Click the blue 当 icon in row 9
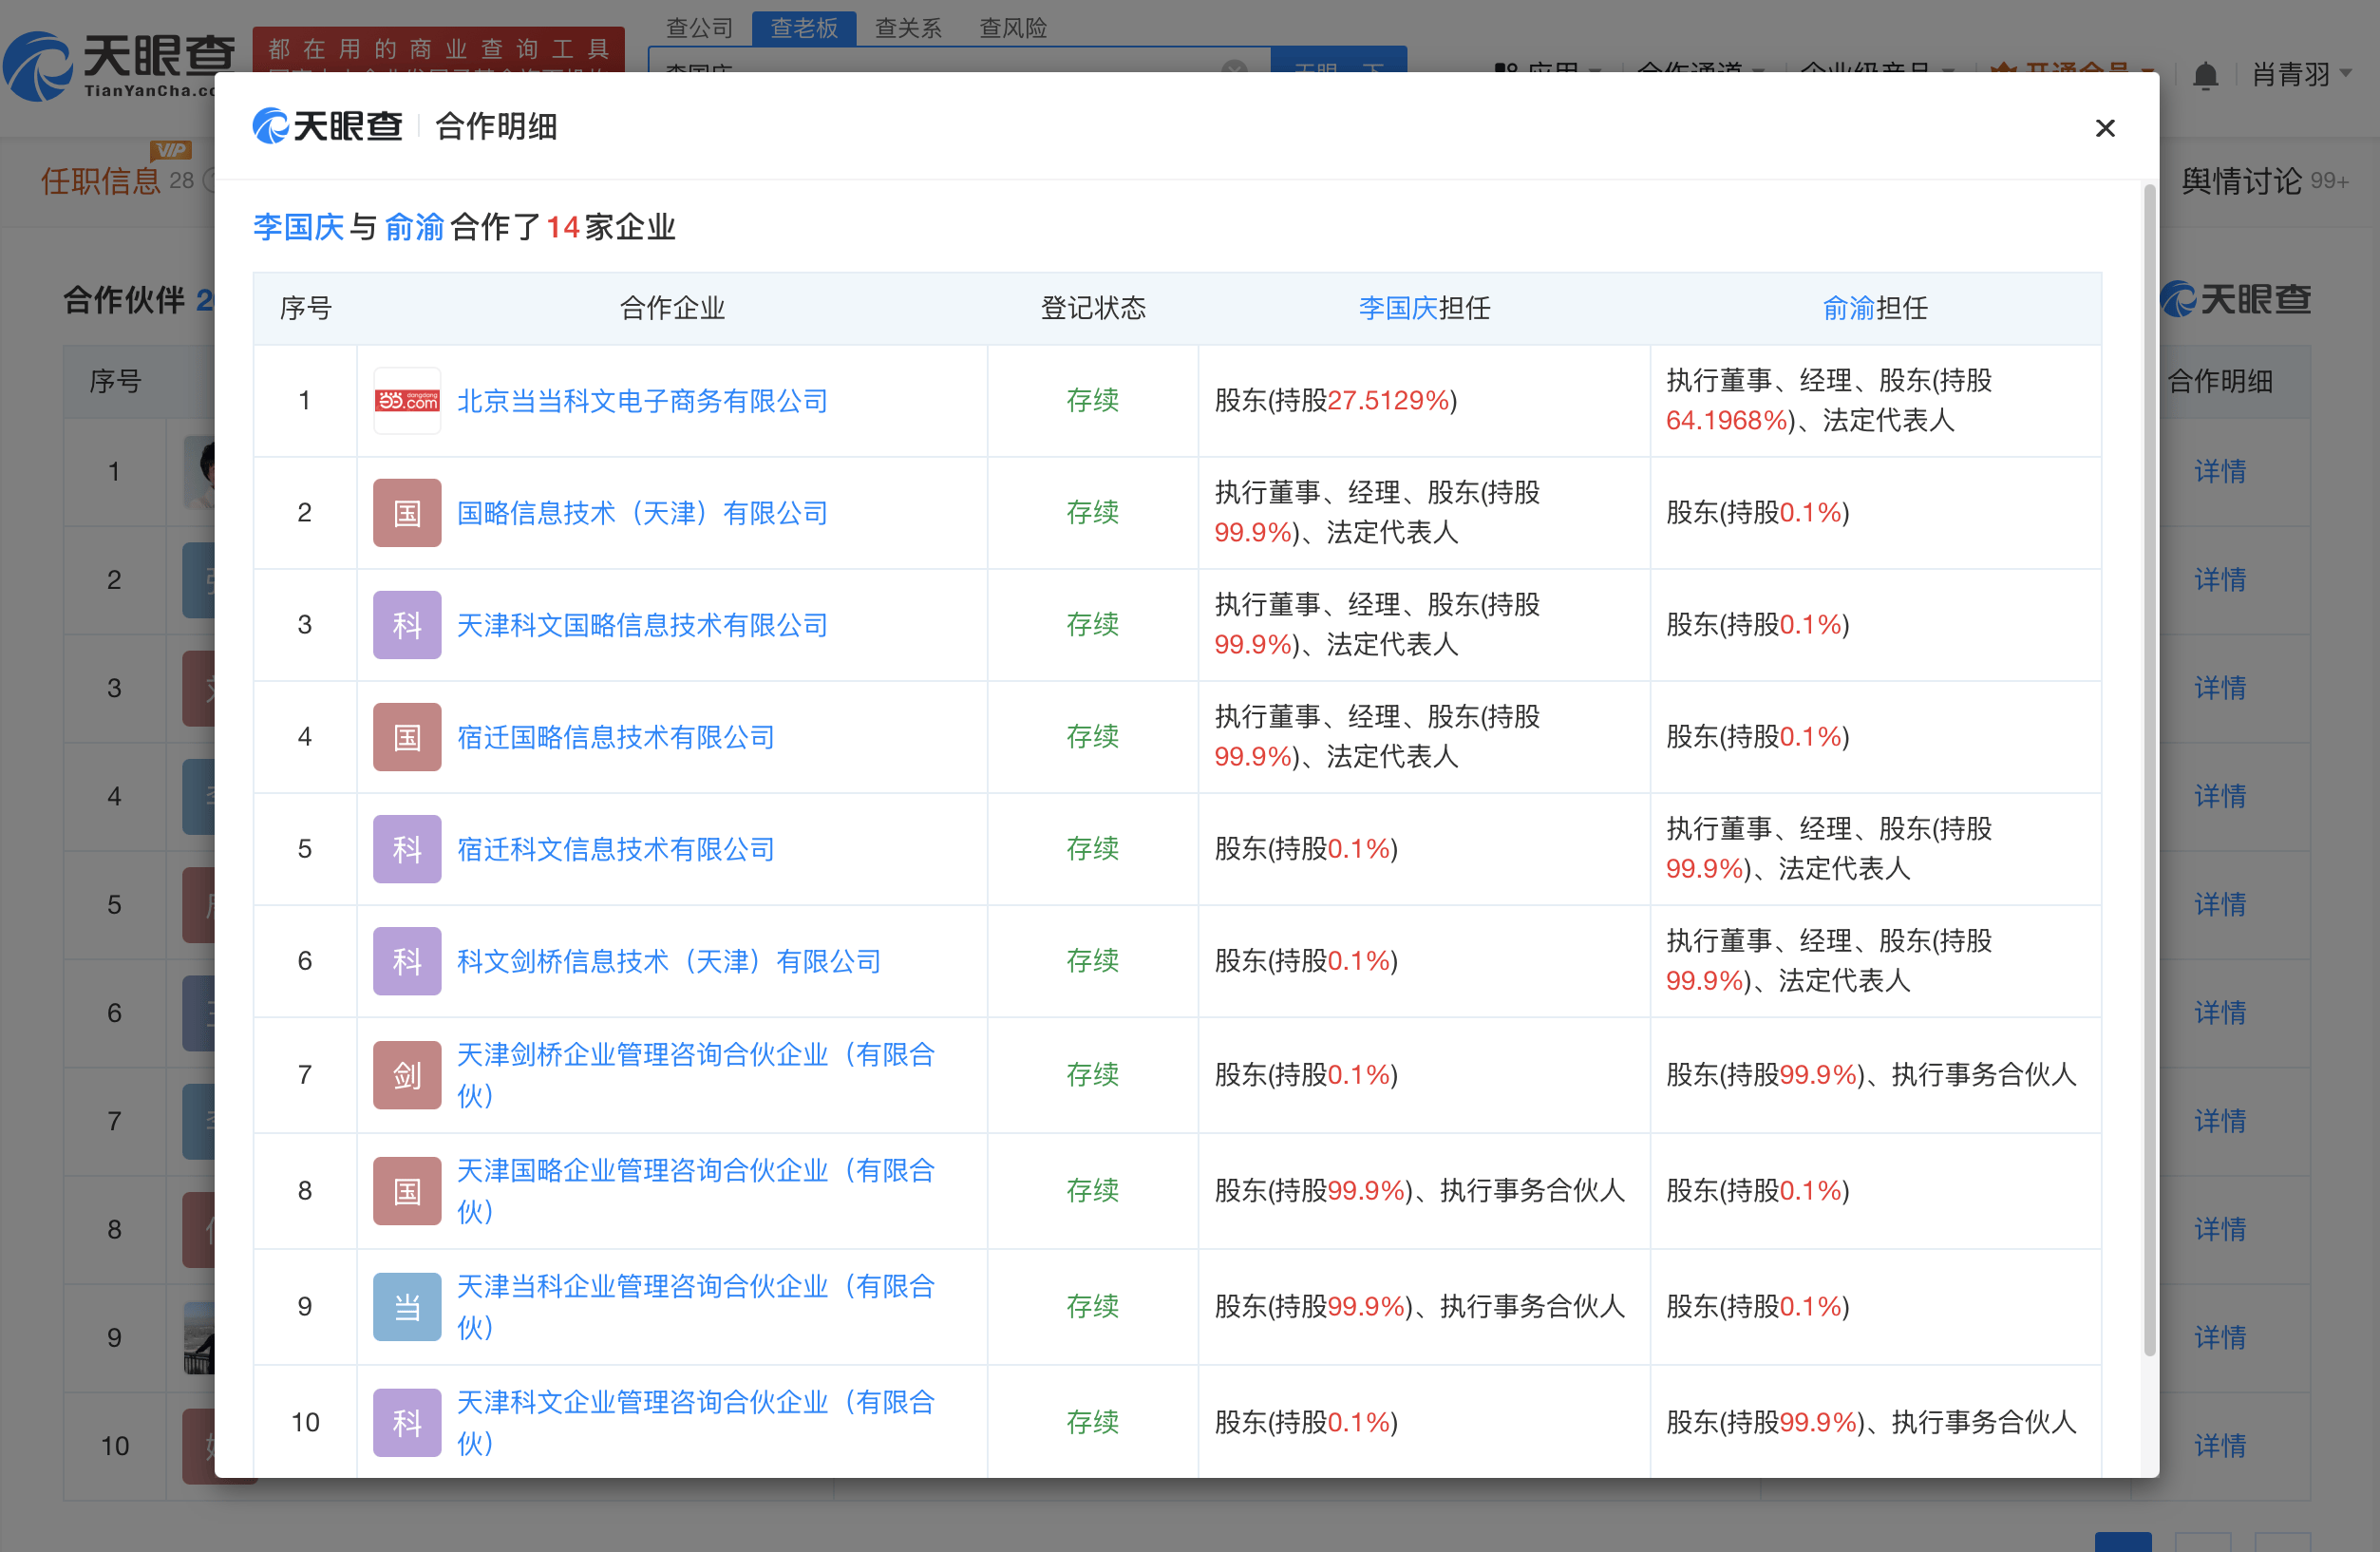The image size is (2380, 1552). pyautogui.click(x=407, y=1307)
